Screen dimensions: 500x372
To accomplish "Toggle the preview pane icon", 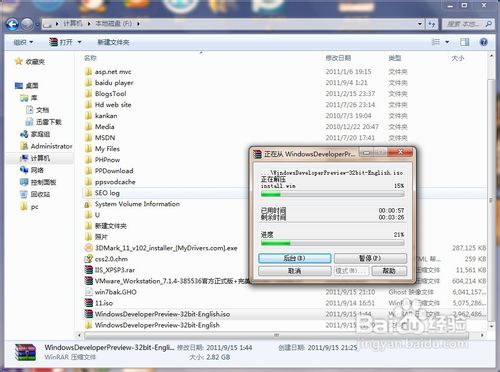I will pos(464,42).
